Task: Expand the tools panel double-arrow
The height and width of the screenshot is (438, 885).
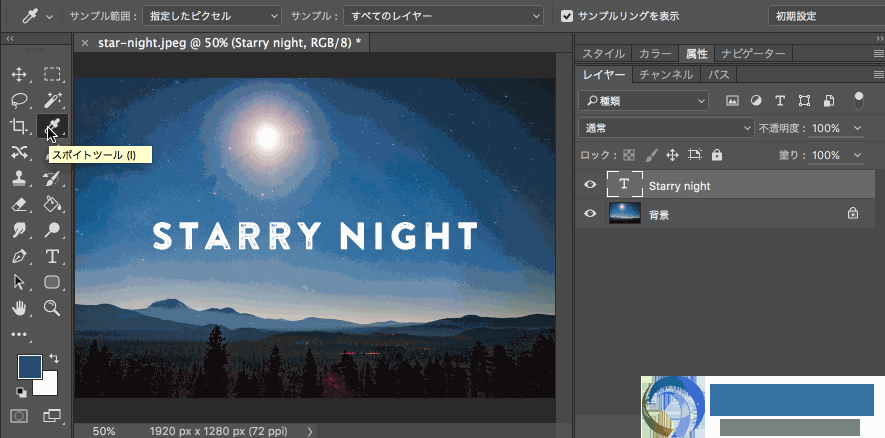Action: click(10, 38)
